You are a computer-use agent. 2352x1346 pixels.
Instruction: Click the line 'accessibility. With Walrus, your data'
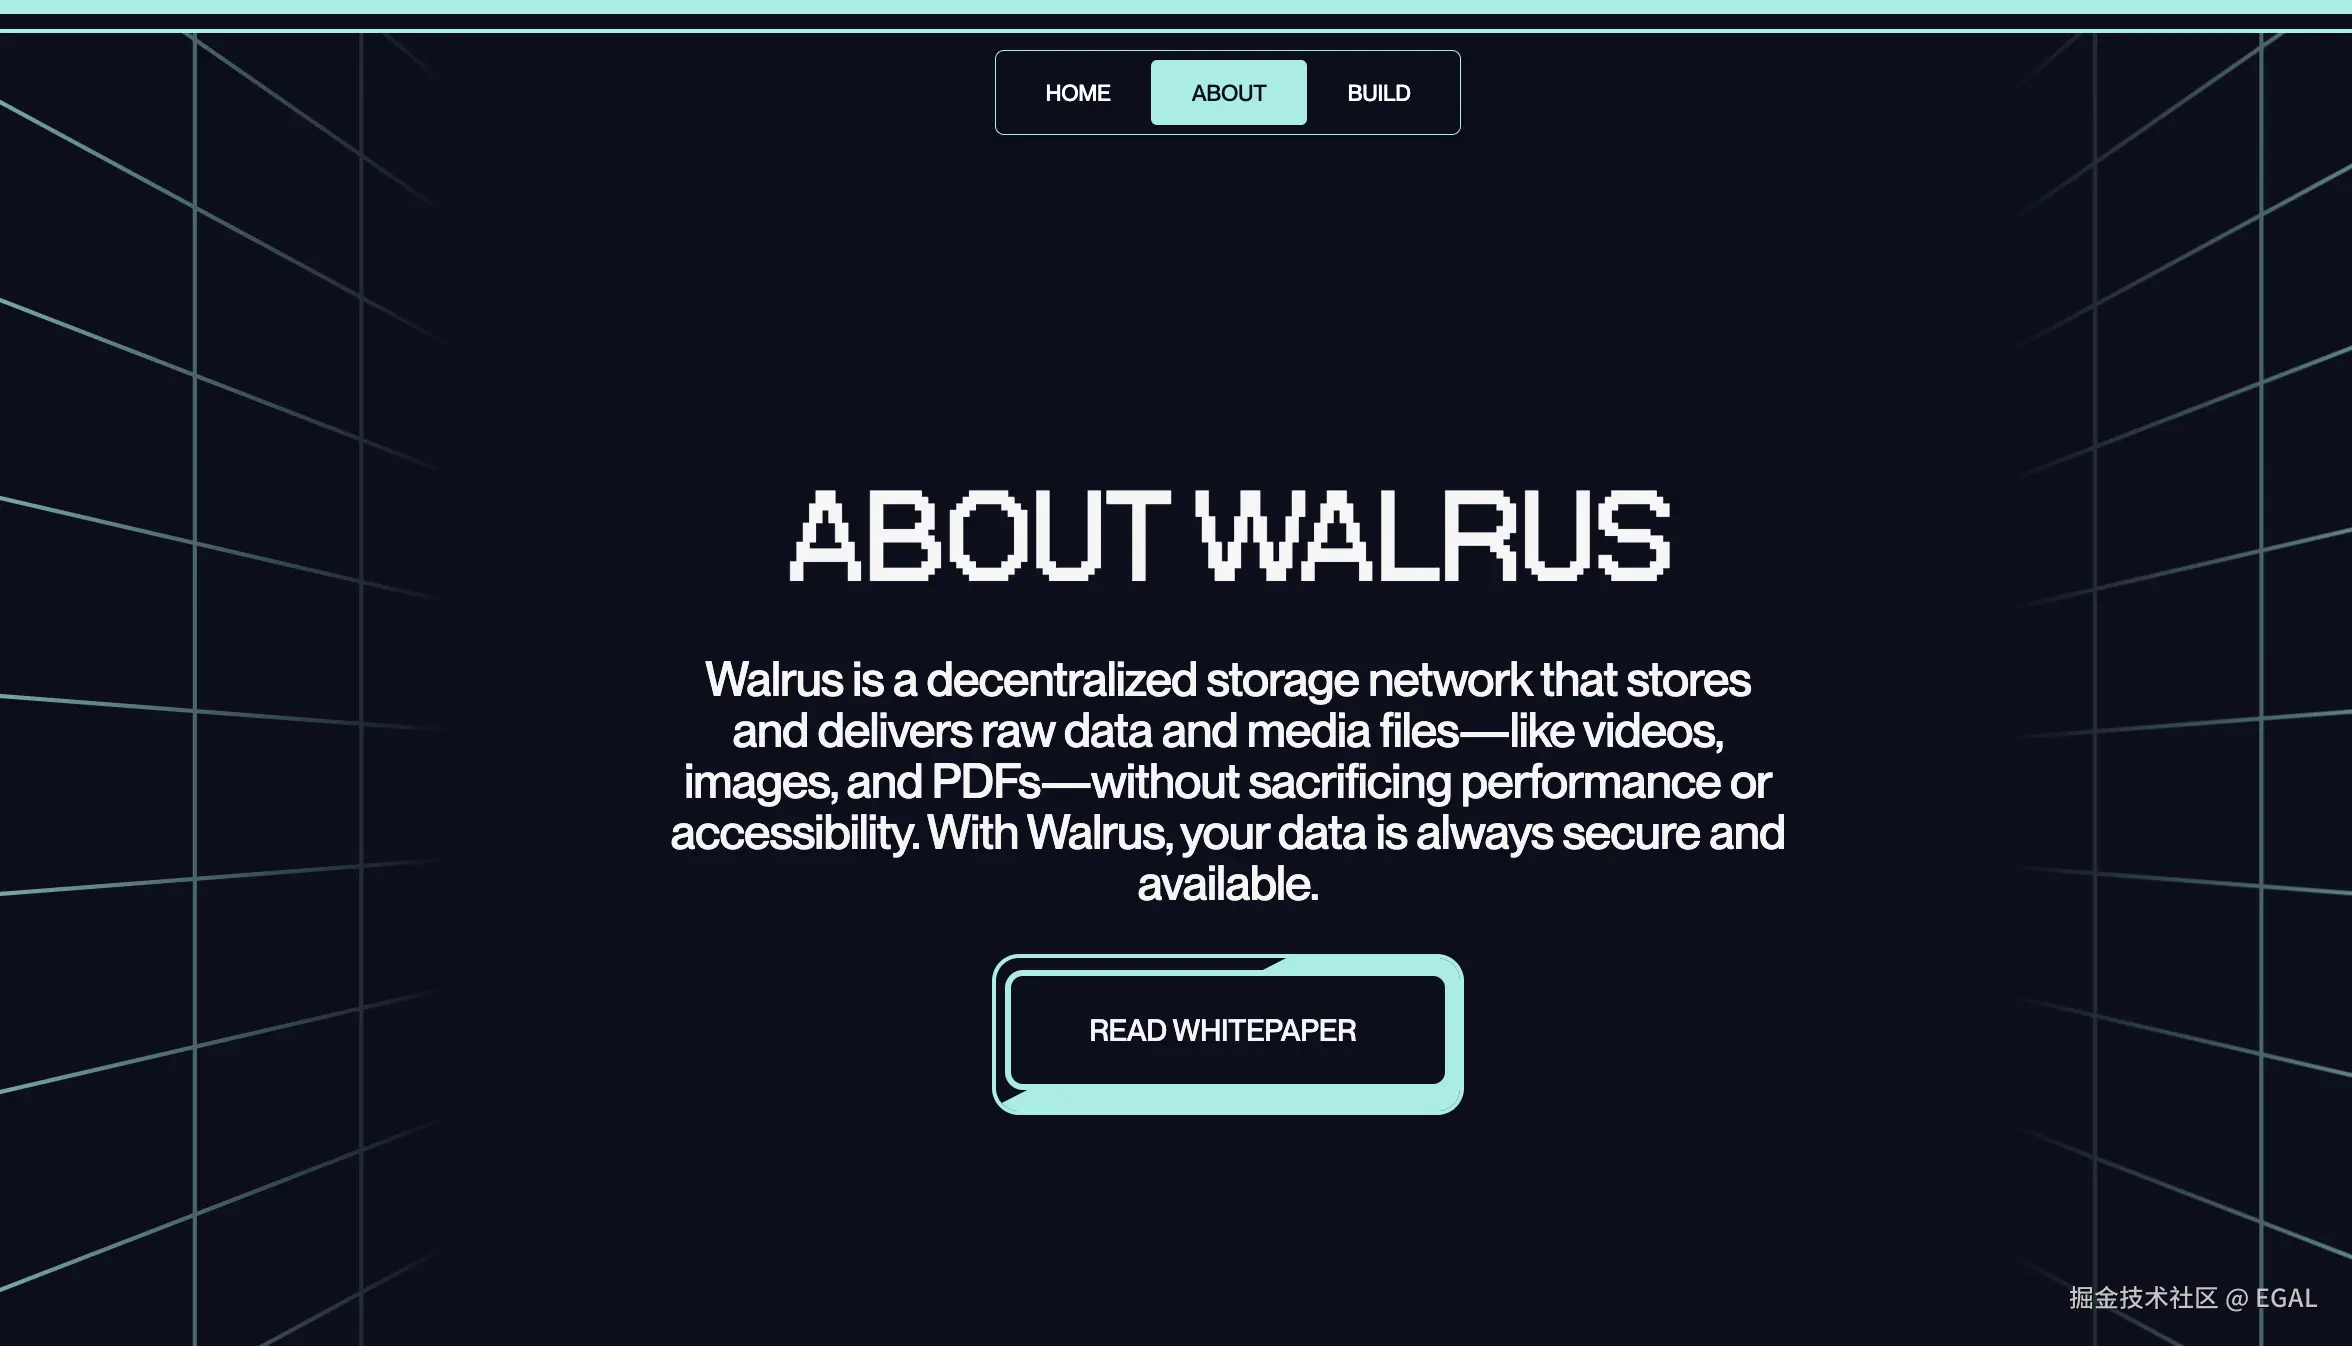pos(1227,833)
